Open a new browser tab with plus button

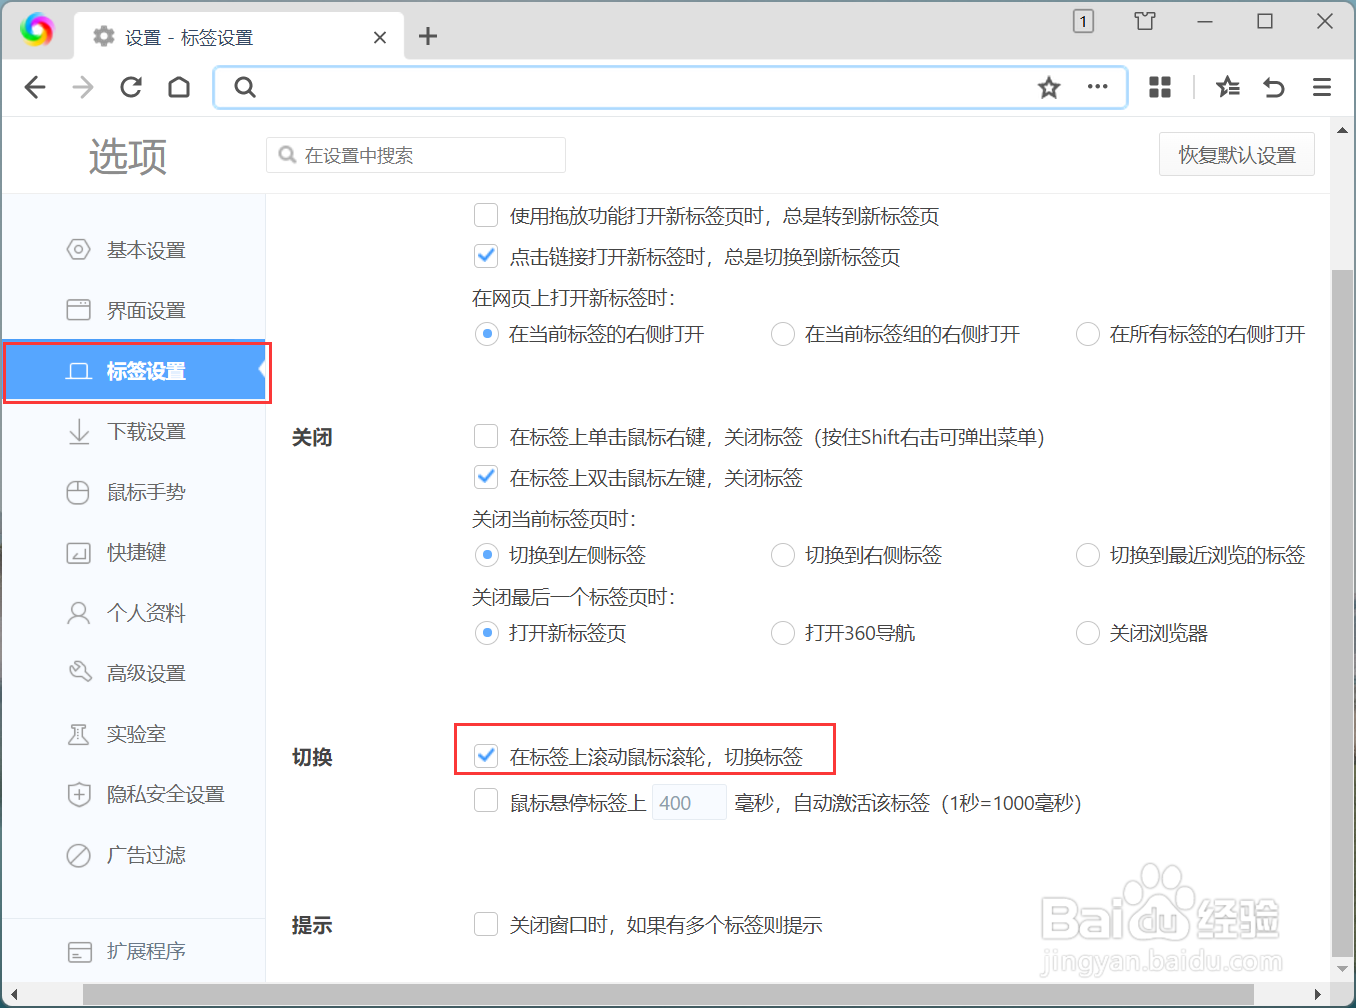[428, 36]
